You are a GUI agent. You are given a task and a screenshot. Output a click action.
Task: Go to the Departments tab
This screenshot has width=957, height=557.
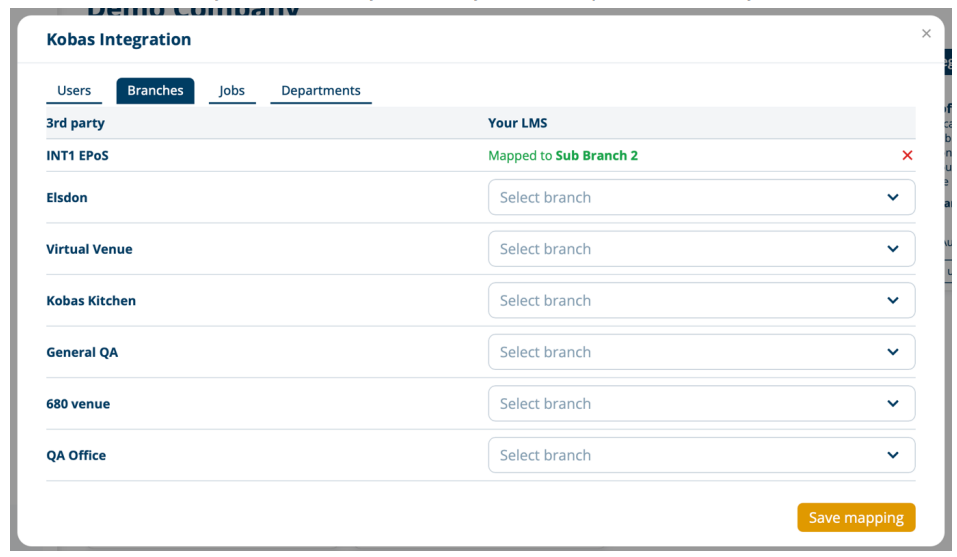coord(320,91)
